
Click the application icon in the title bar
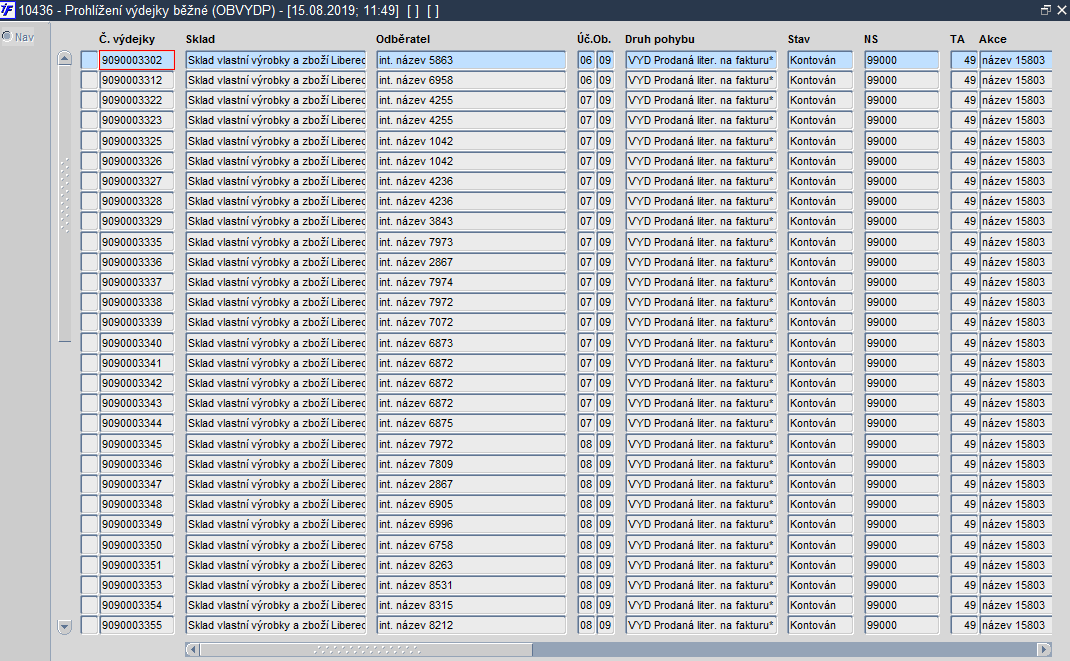(8, 10)
